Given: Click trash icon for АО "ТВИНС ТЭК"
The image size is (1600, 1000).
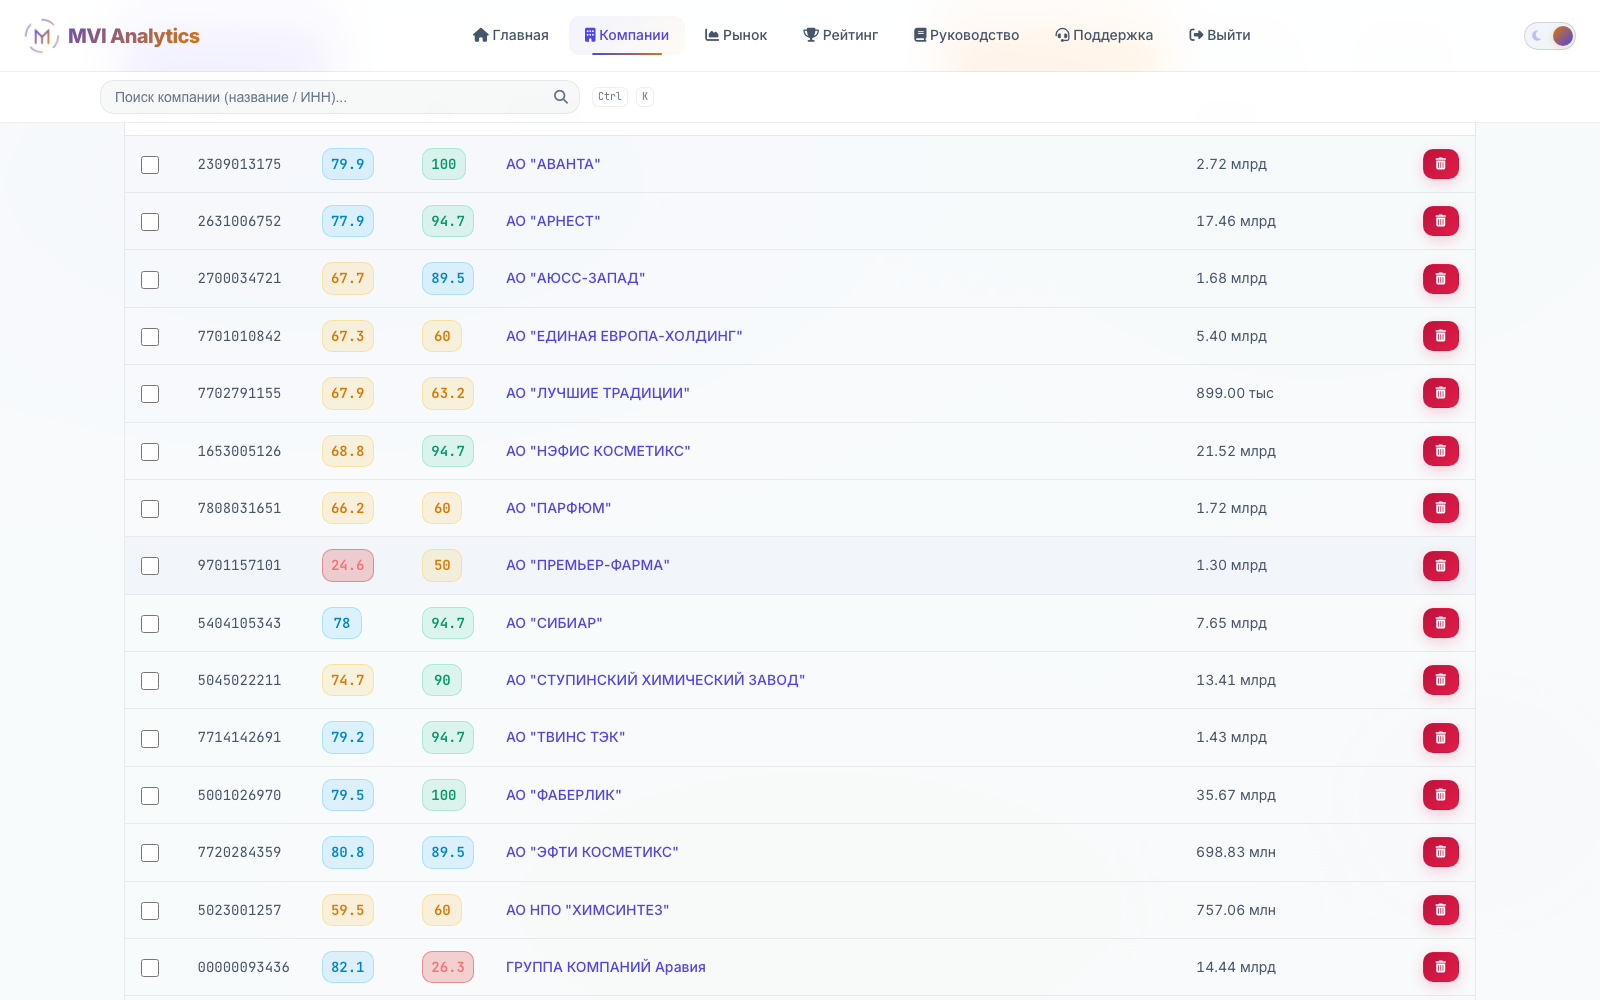Looking at the screenshot, I should pos(1440,738).
